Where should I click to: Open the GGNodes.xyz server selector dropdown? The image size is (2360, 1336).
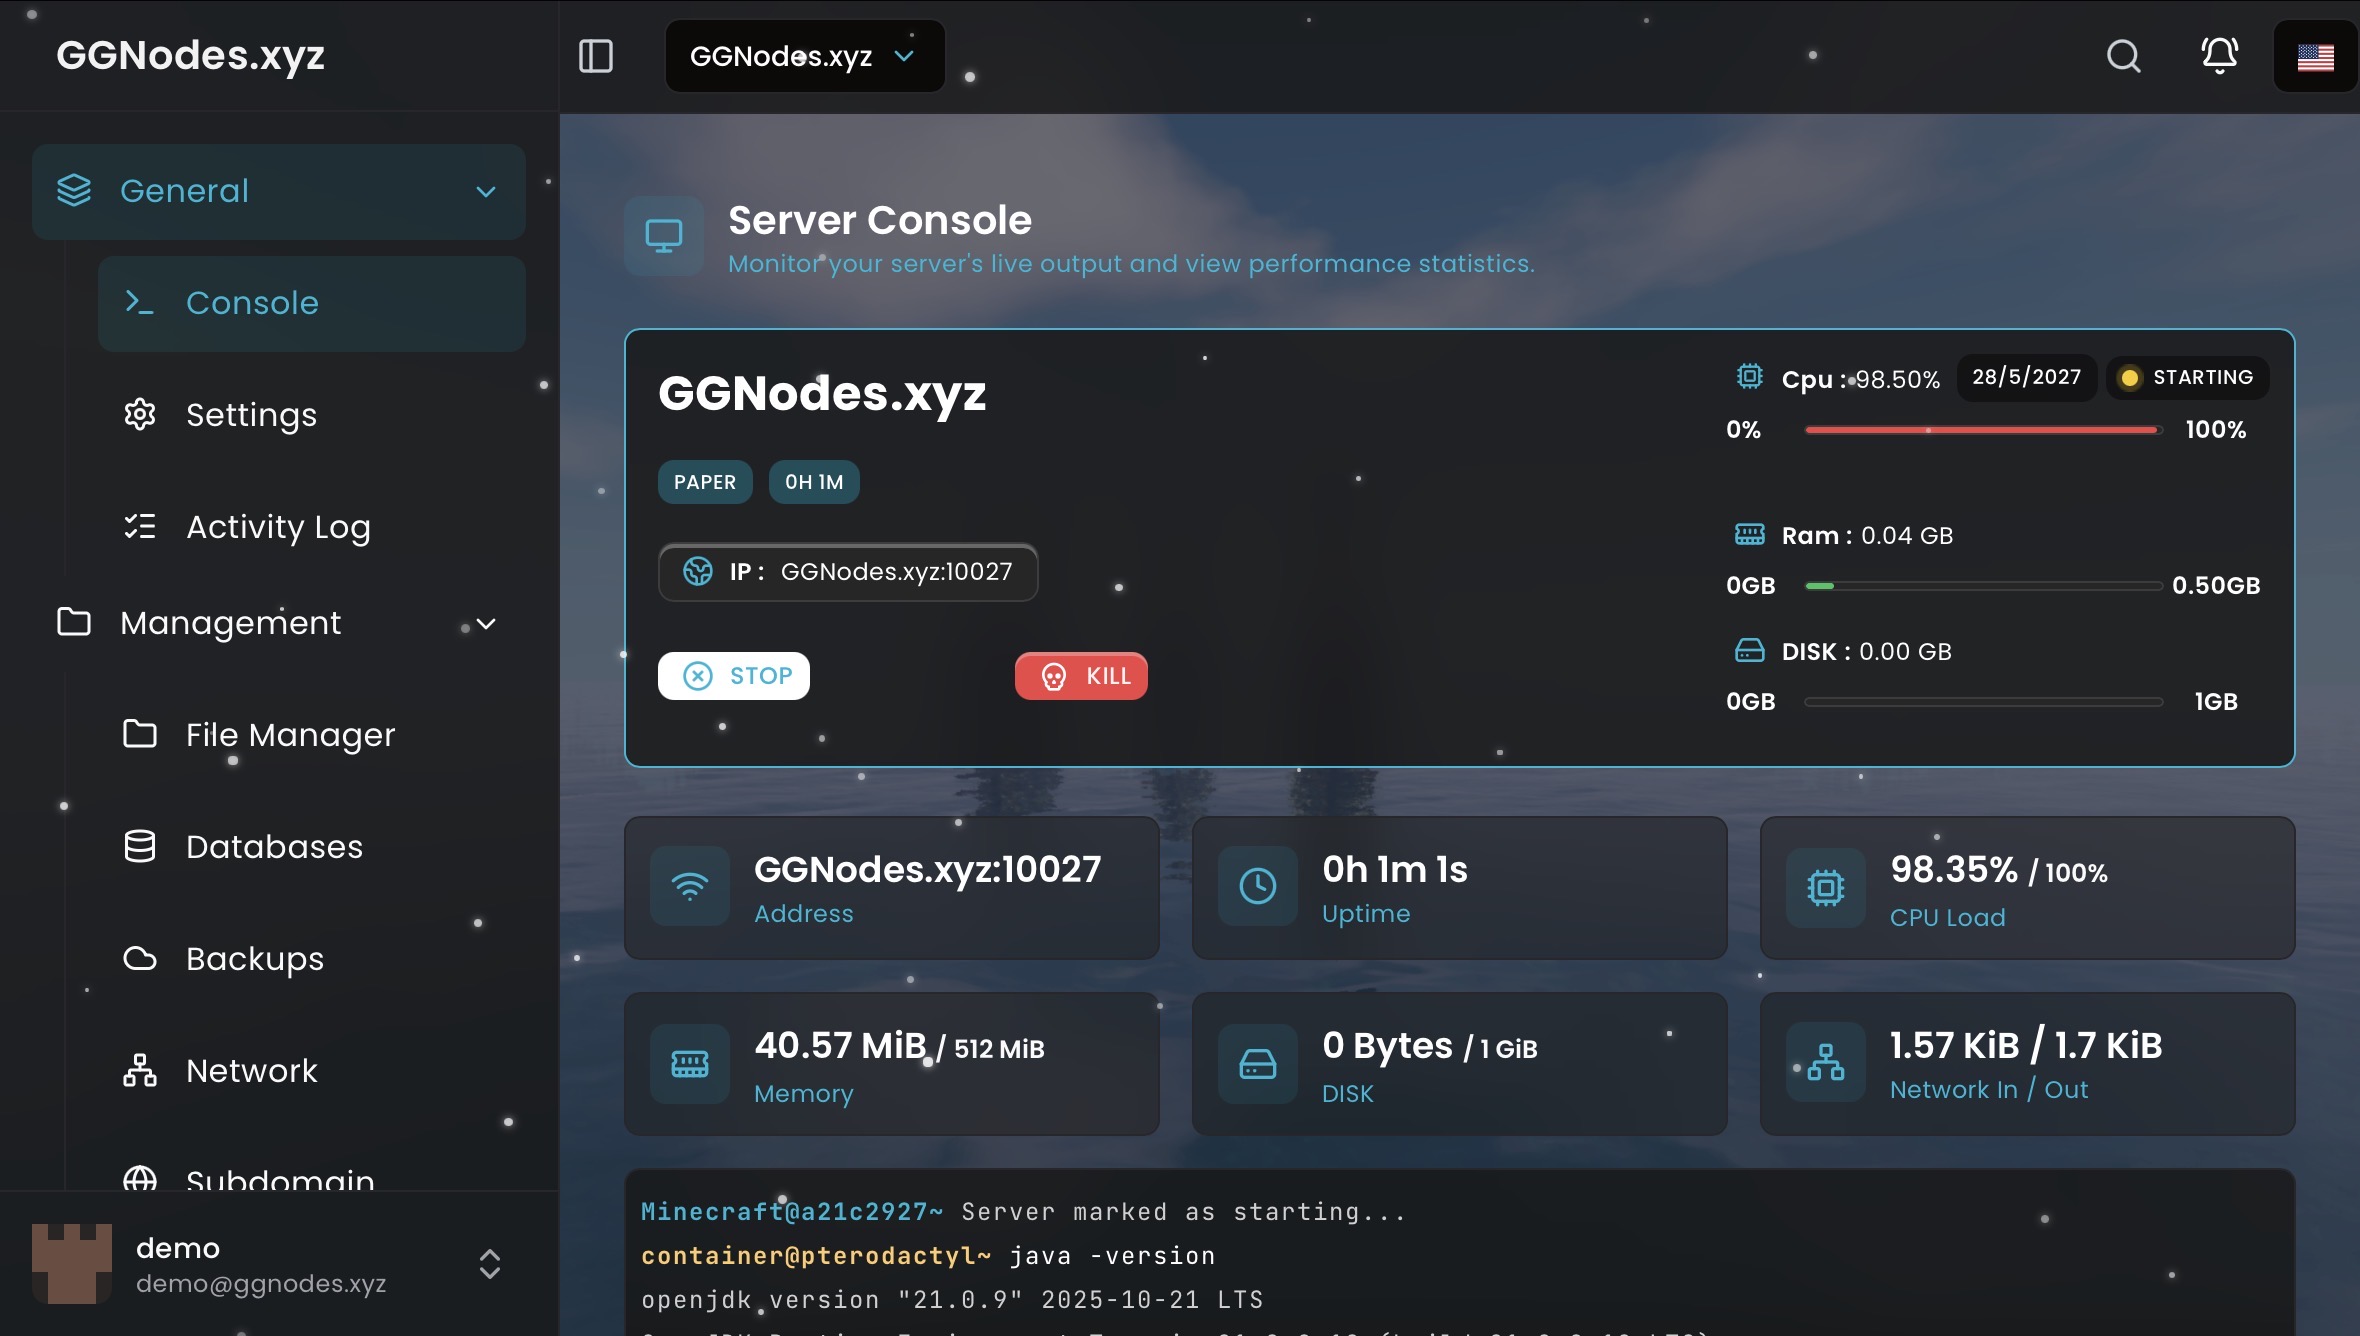click(804, 56)
